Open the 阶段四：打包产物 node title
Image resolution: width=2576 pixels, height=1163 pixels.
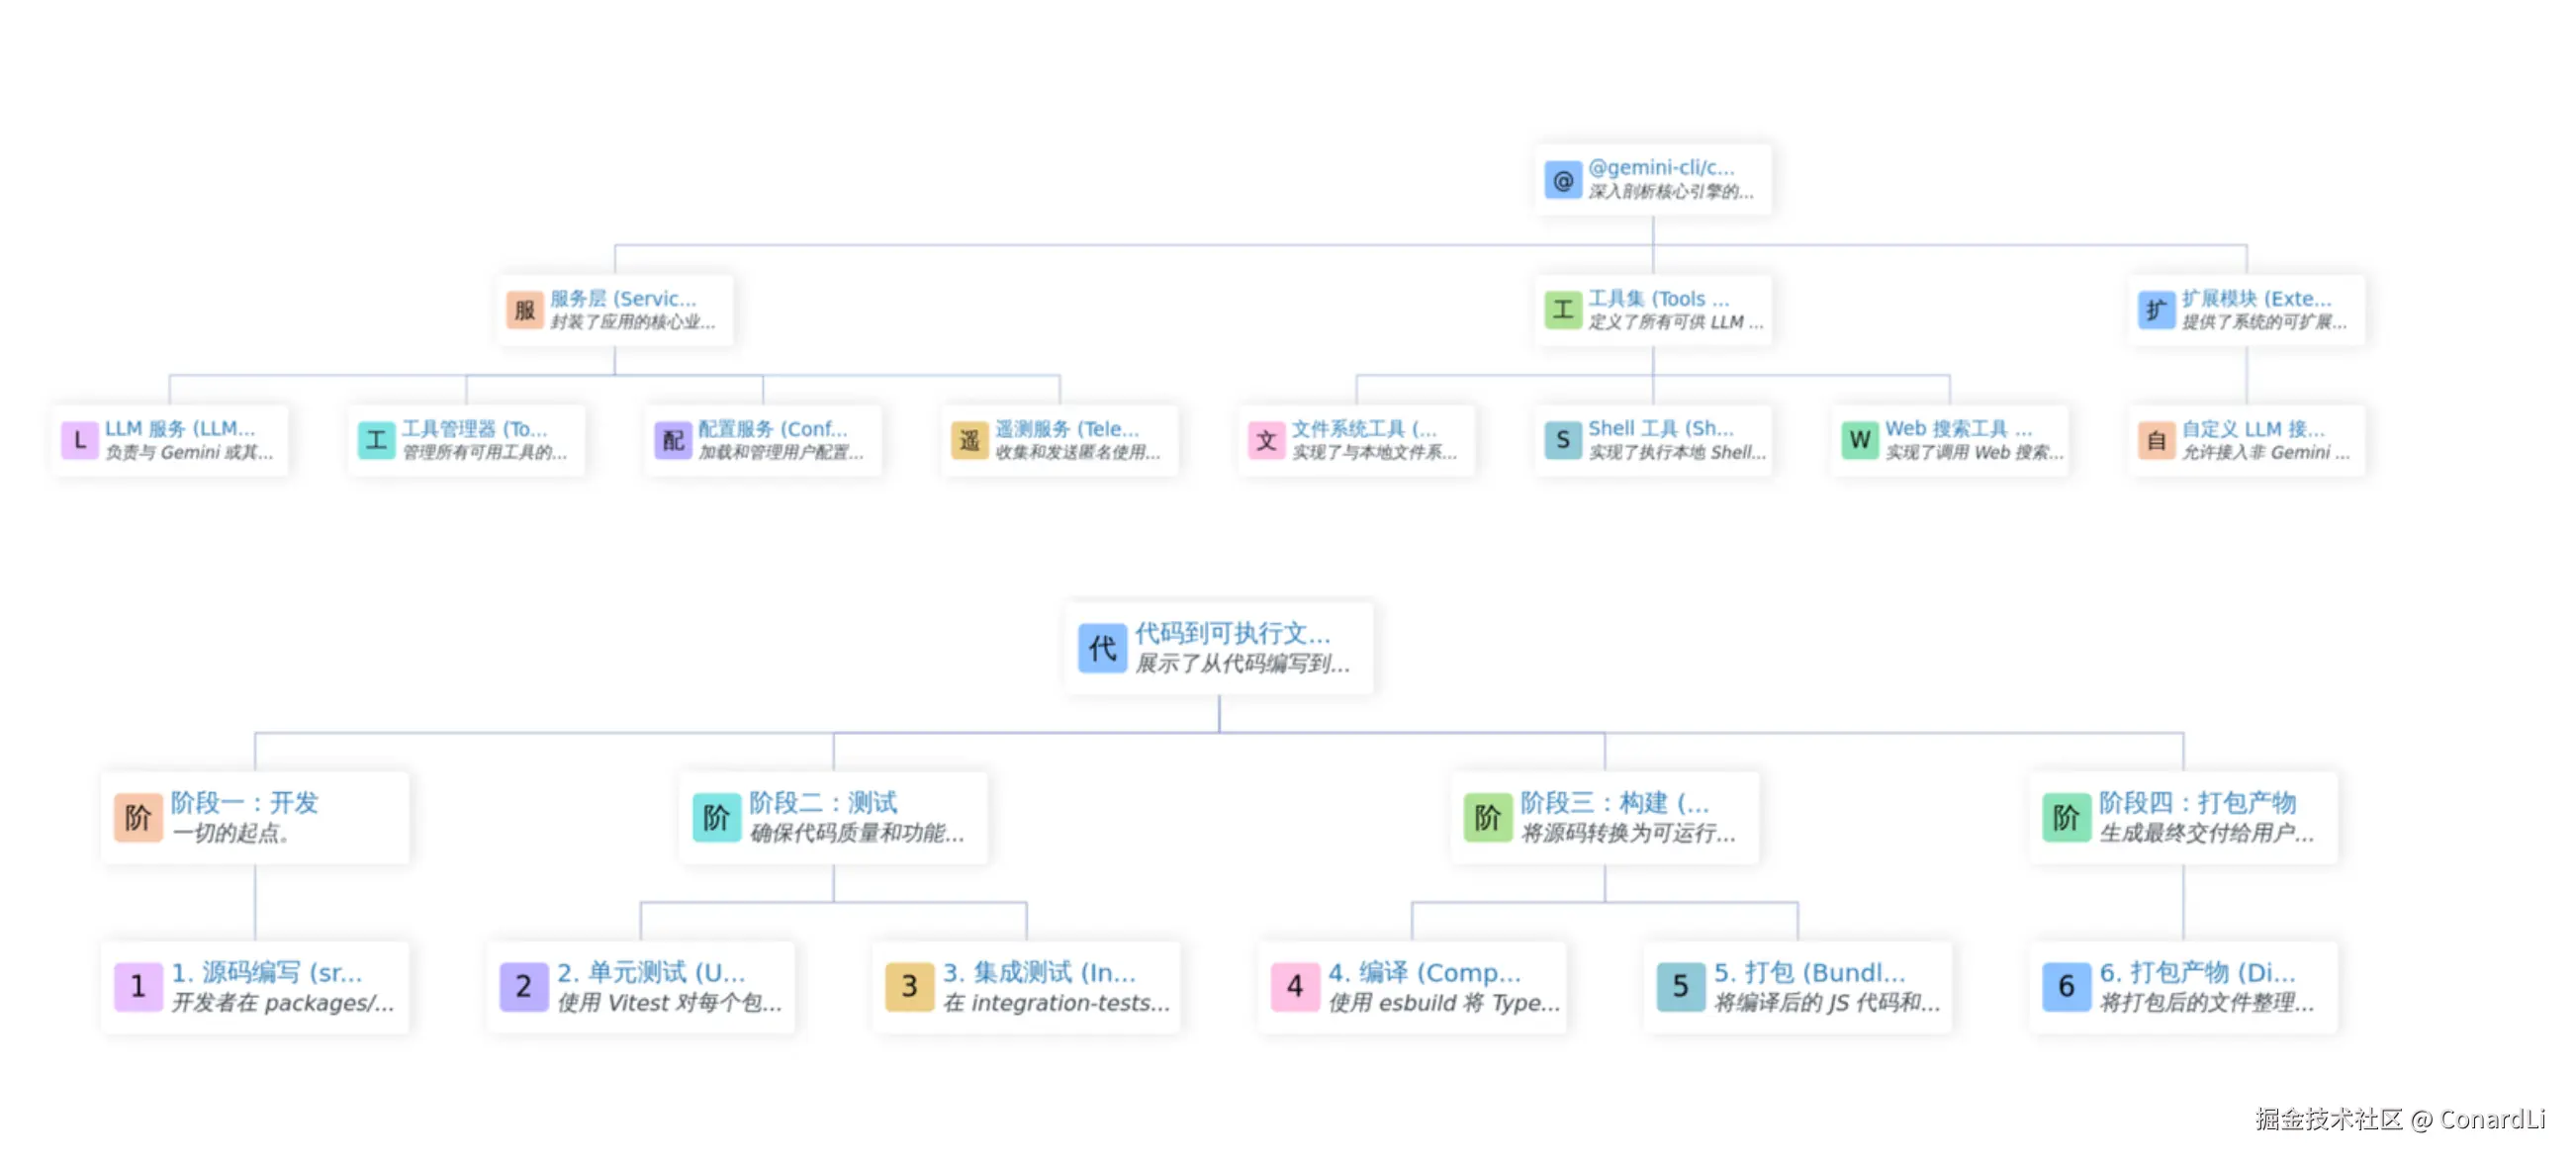tap(2196, 803)
